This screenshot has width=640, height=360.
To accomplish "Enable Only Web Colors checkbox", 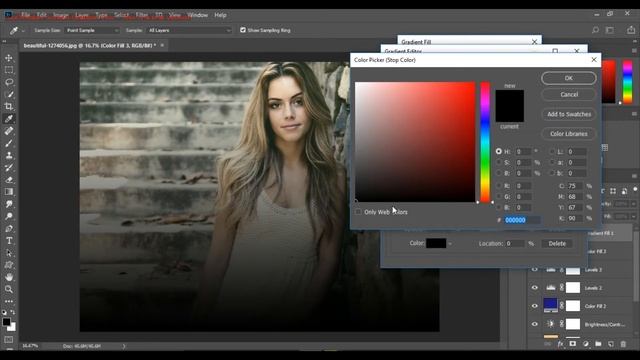I will click(358, 212).
